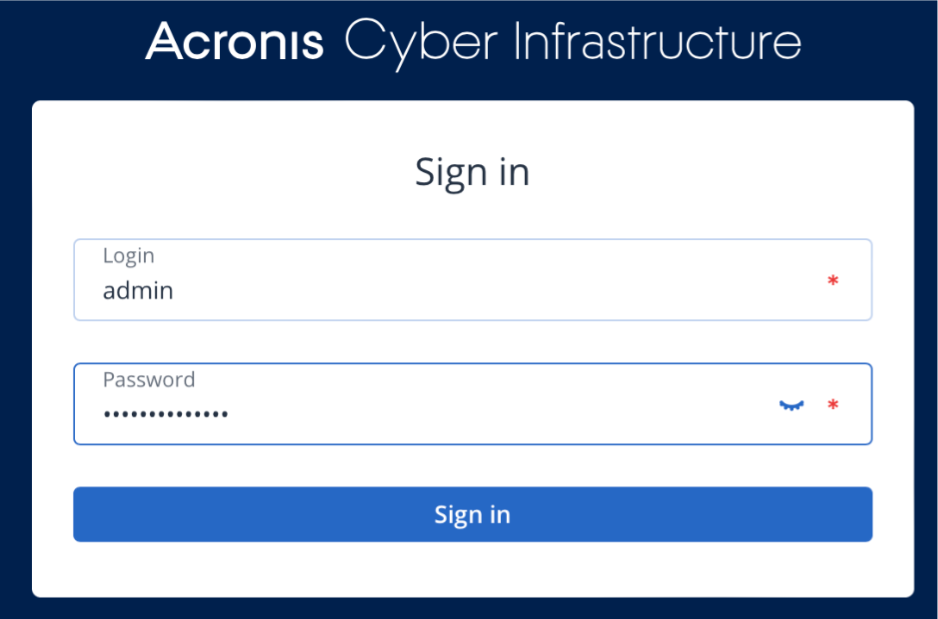Image resolution: width=938 pixels, height=619 pixels.
Task: Place cursor on the admin username text
Action: (x=138, y=291)
